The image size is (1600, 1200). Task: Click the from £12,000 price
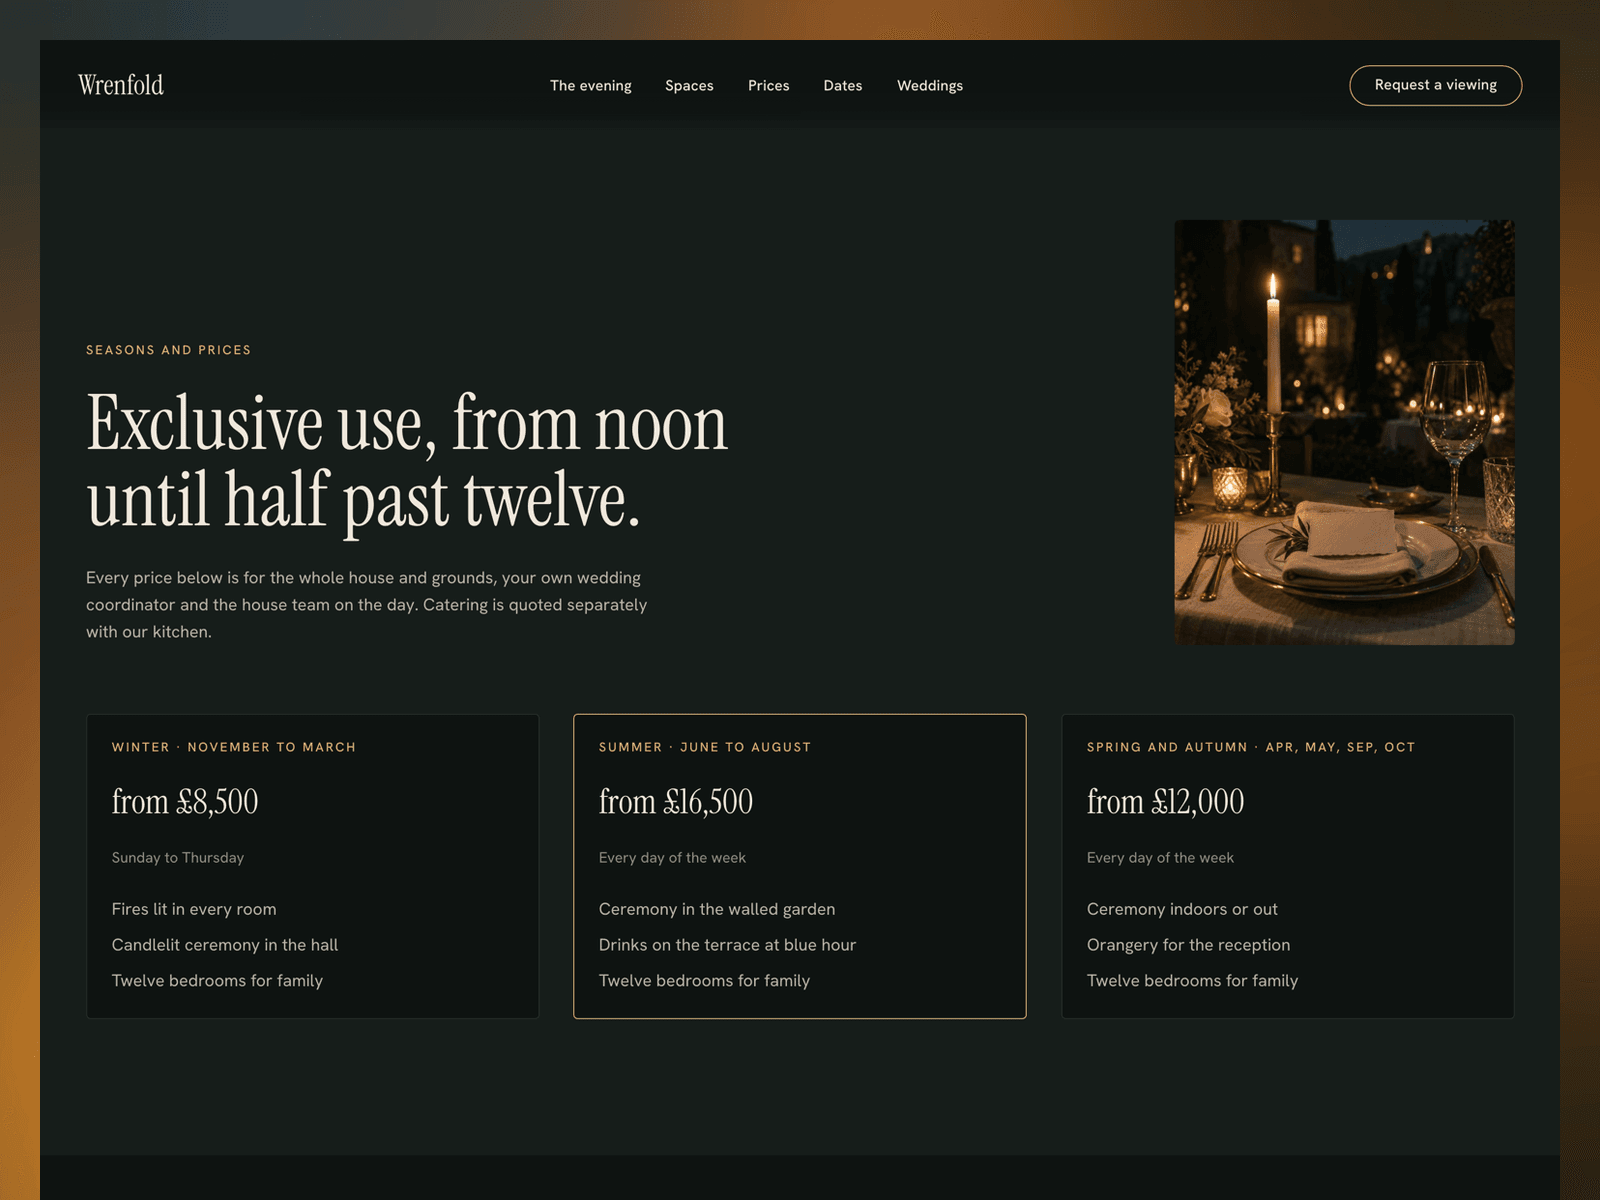(1166, 801)
